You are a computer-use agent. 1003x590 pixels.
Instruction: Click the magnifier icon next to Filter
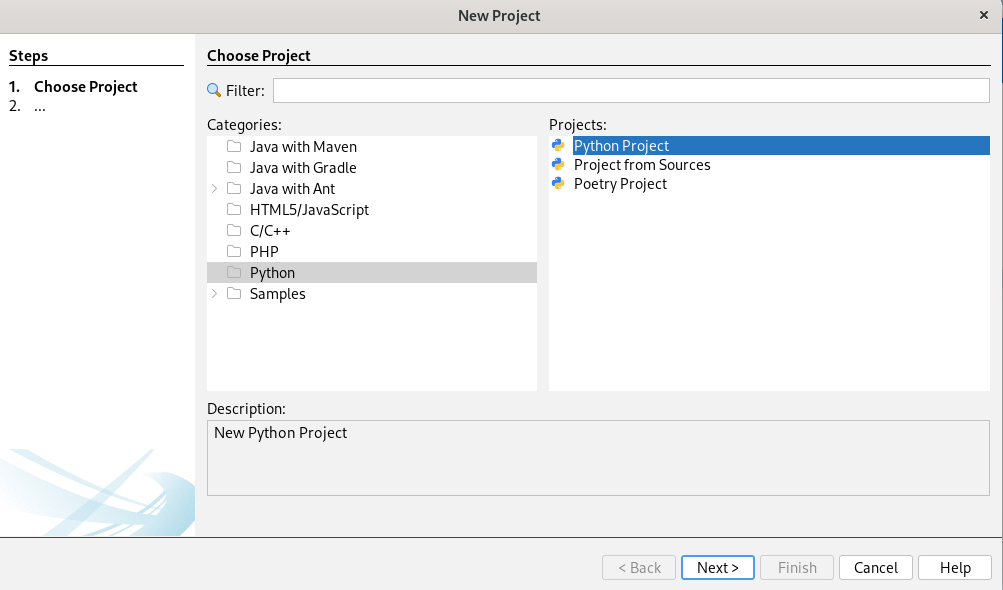pyautogui.click(x=214, y=91)
